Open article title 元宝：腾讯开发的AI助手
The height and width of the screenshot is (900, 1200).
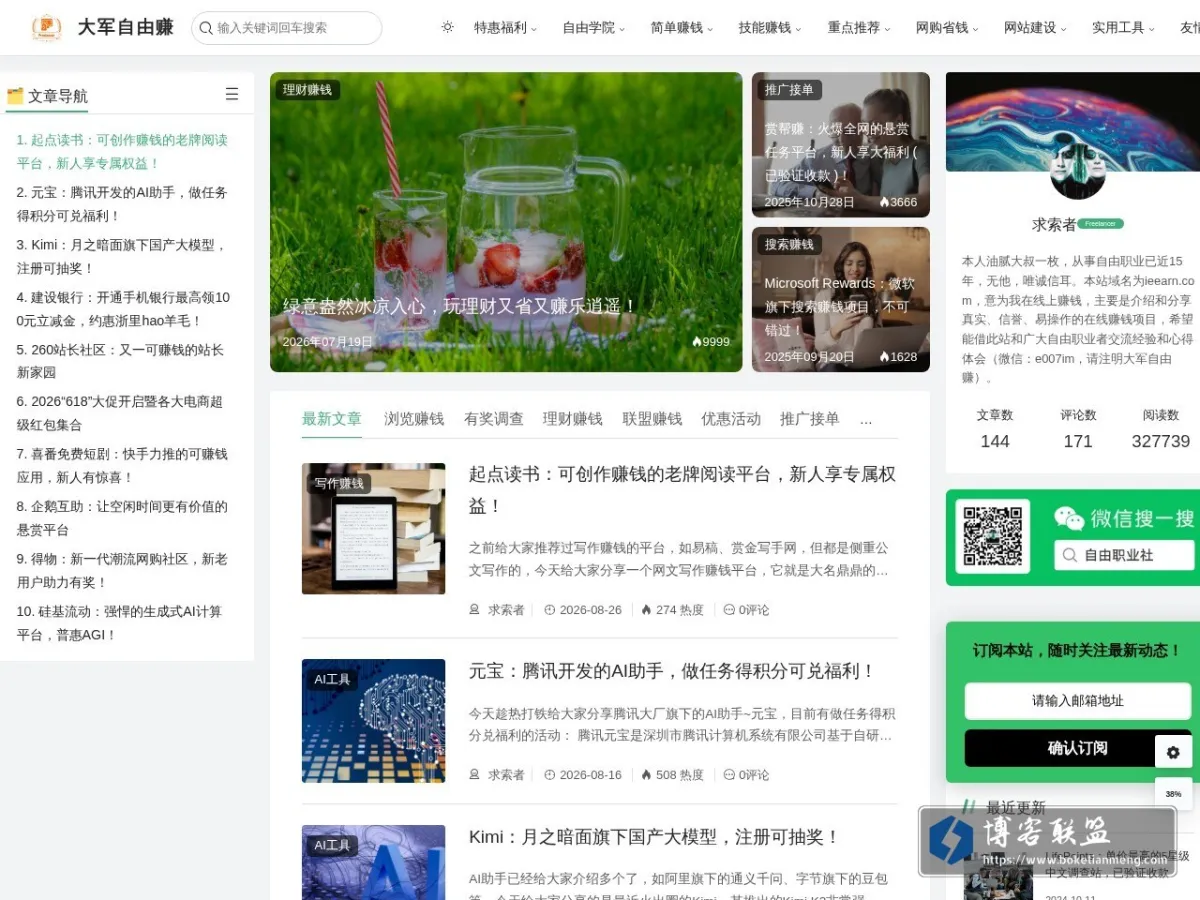pyautogui.click(x=673, y=671)
